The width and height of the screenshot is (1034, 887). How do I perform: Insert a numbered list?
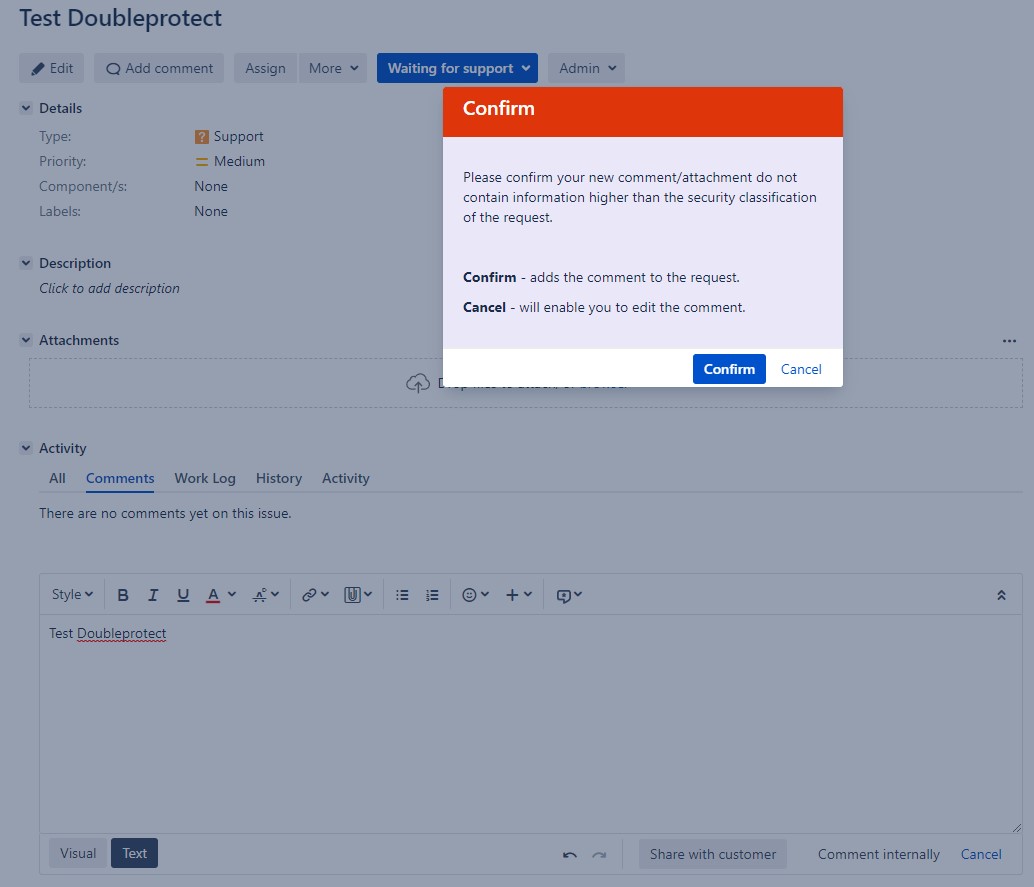tap(432, 595)
